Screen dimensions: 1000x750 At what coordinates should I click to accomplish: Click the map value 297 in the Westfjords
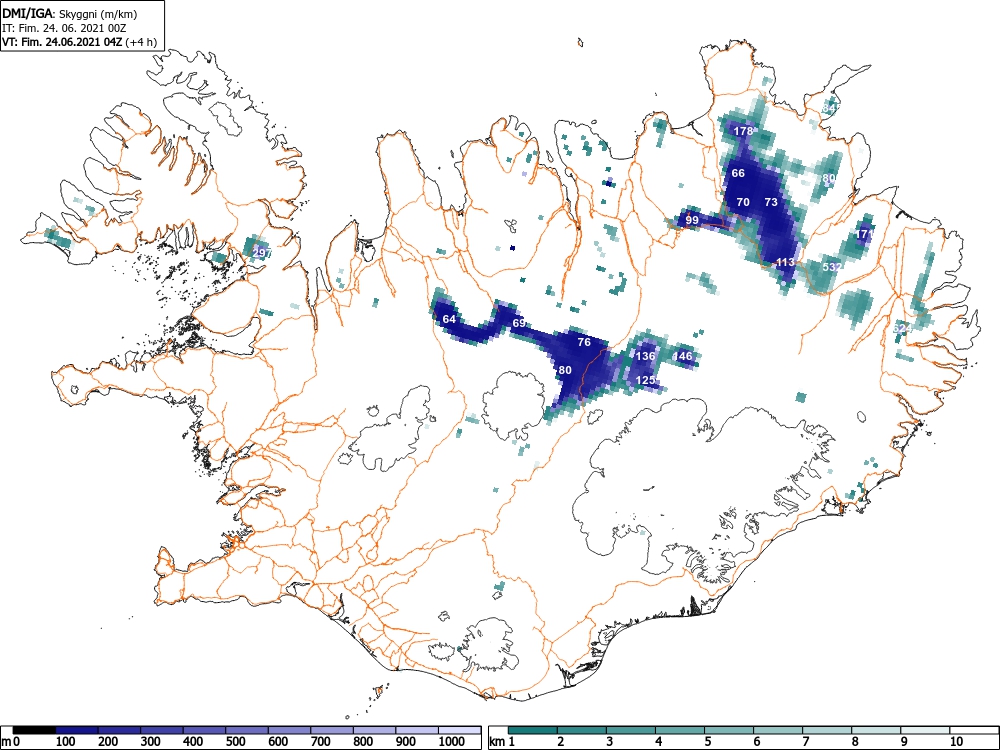click(262, 253)
